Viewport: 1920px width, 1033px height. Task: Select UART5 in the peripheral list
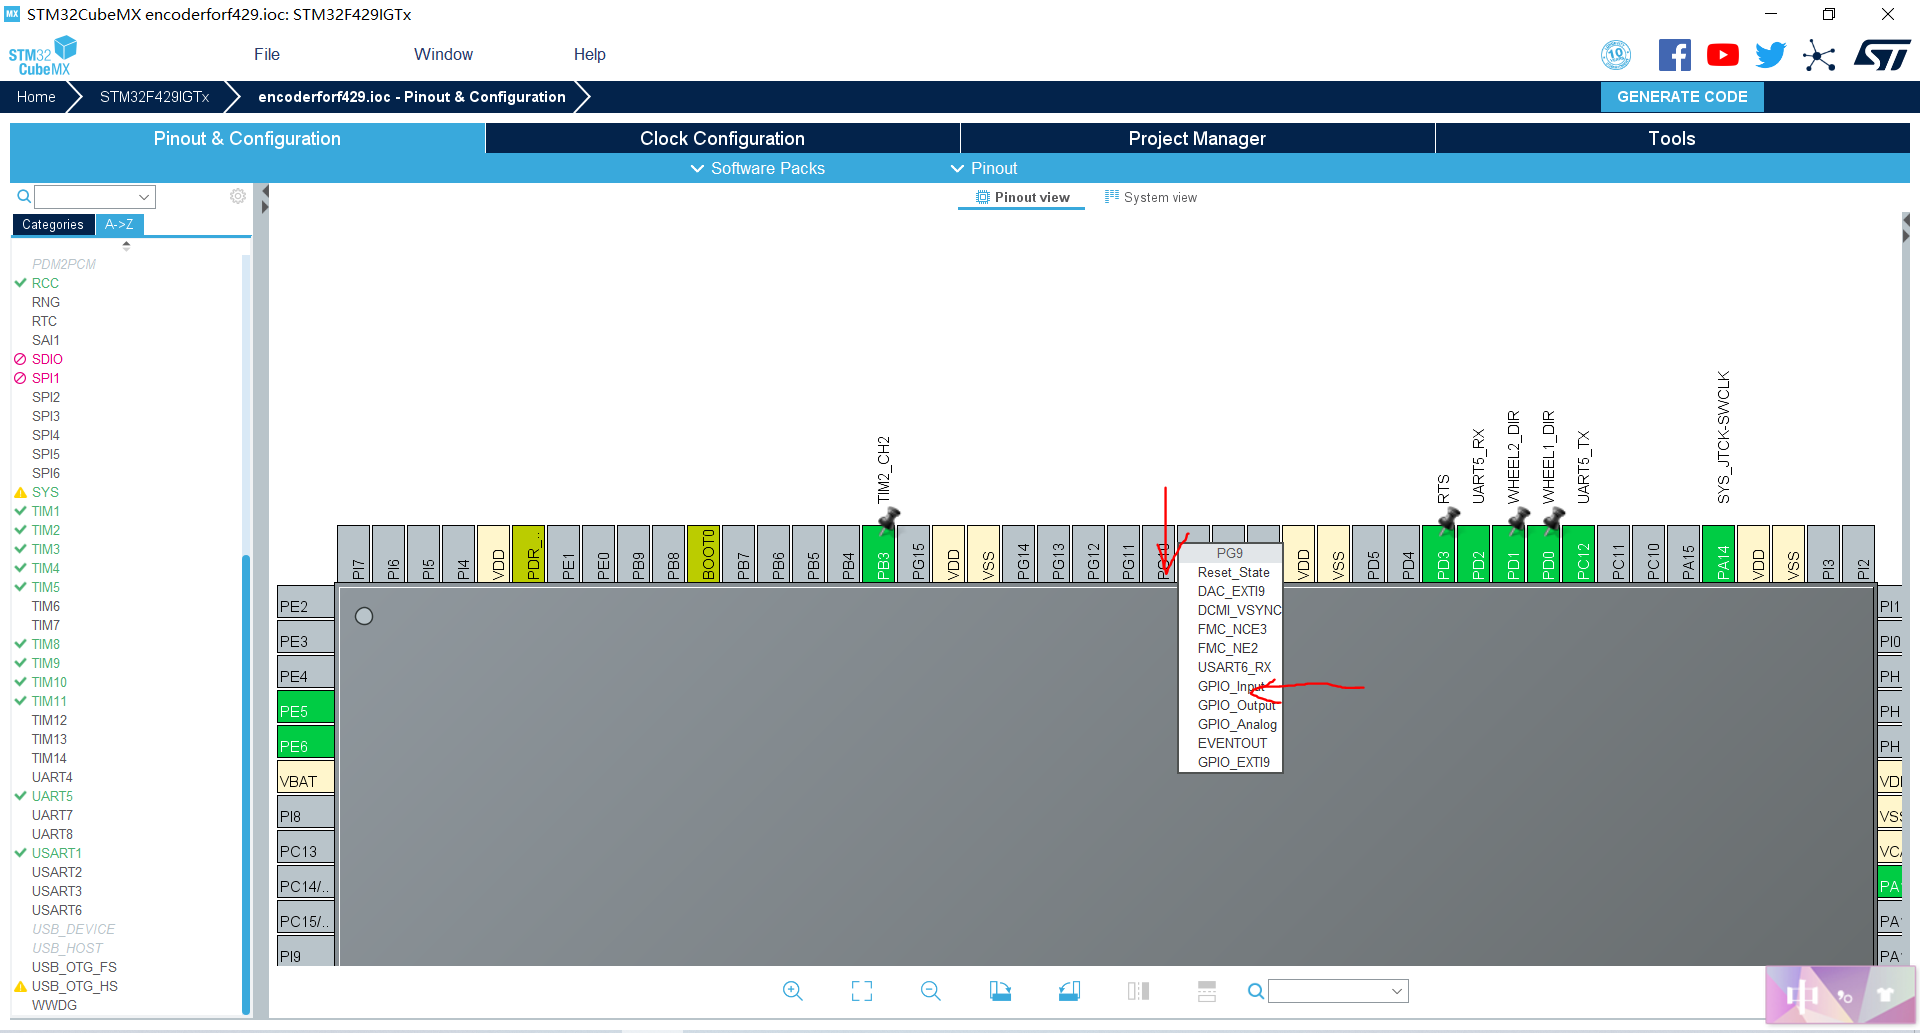(52, 796)
